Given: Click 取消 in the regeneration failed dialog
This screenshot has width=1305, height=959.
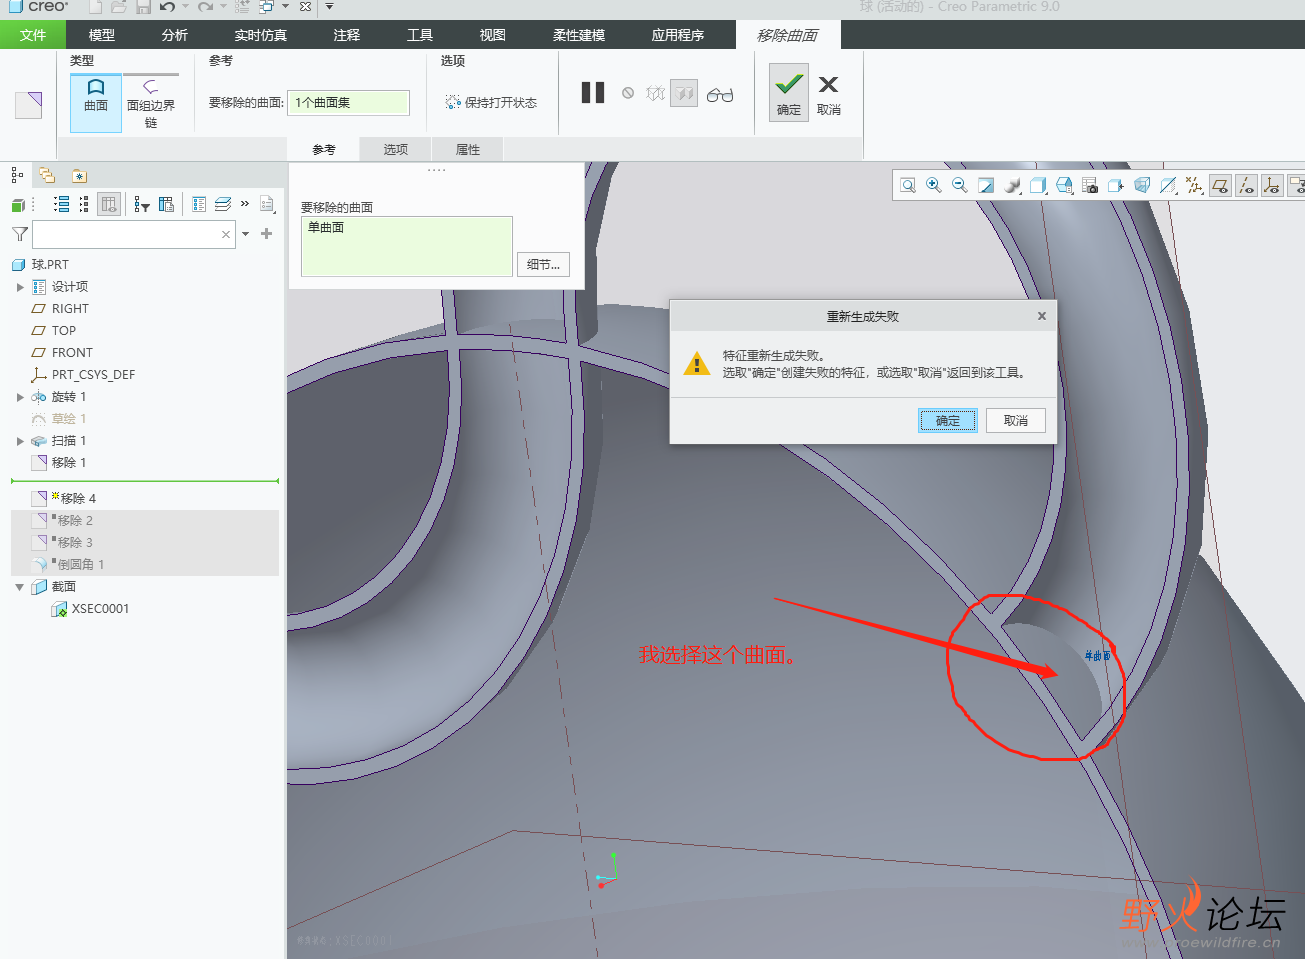Looking at the screenshot, I should [1016, 420].
